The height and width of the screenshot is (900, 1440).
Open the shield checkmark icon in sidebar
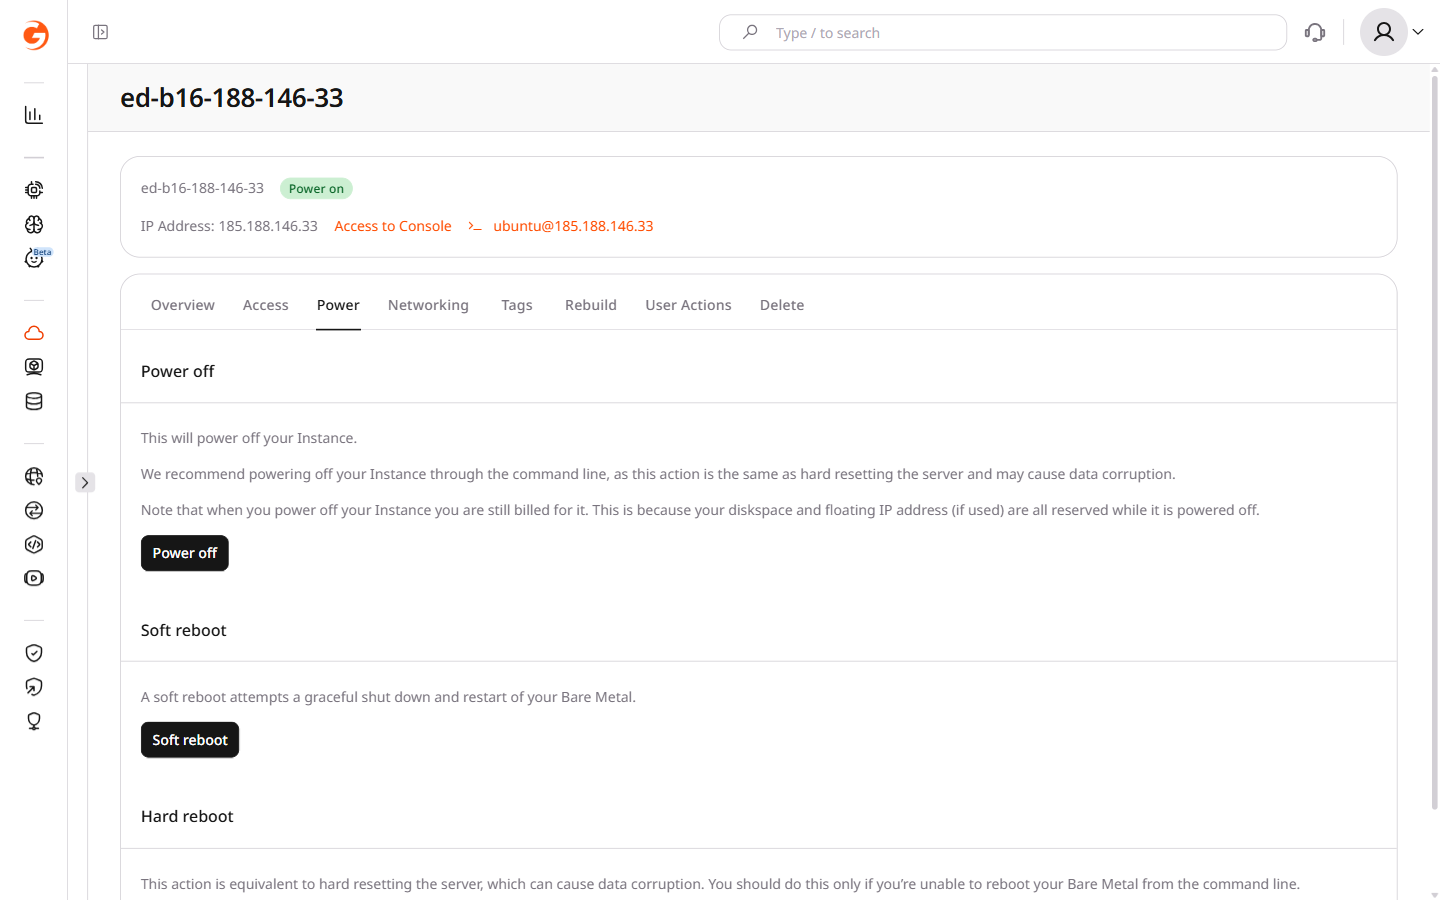point(34,653)
